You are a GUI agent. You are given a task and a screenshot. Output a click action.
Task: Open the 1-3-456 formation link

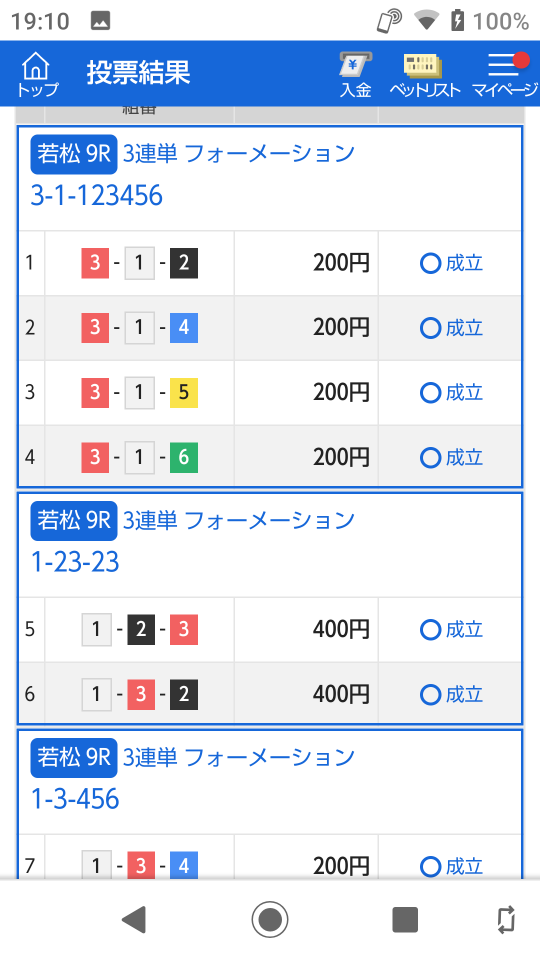75,799
